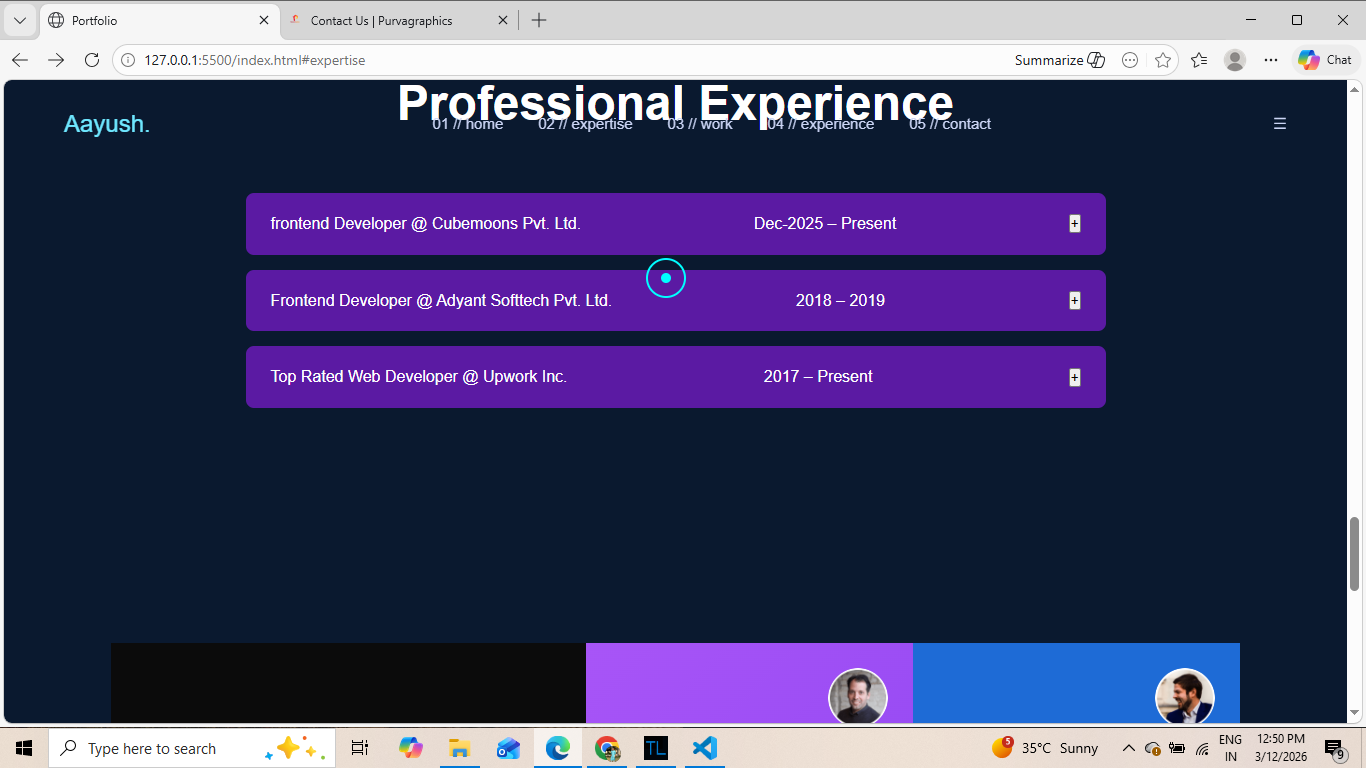
Task: Go back using the browser back arrow
Action: (x=20, y=60)
